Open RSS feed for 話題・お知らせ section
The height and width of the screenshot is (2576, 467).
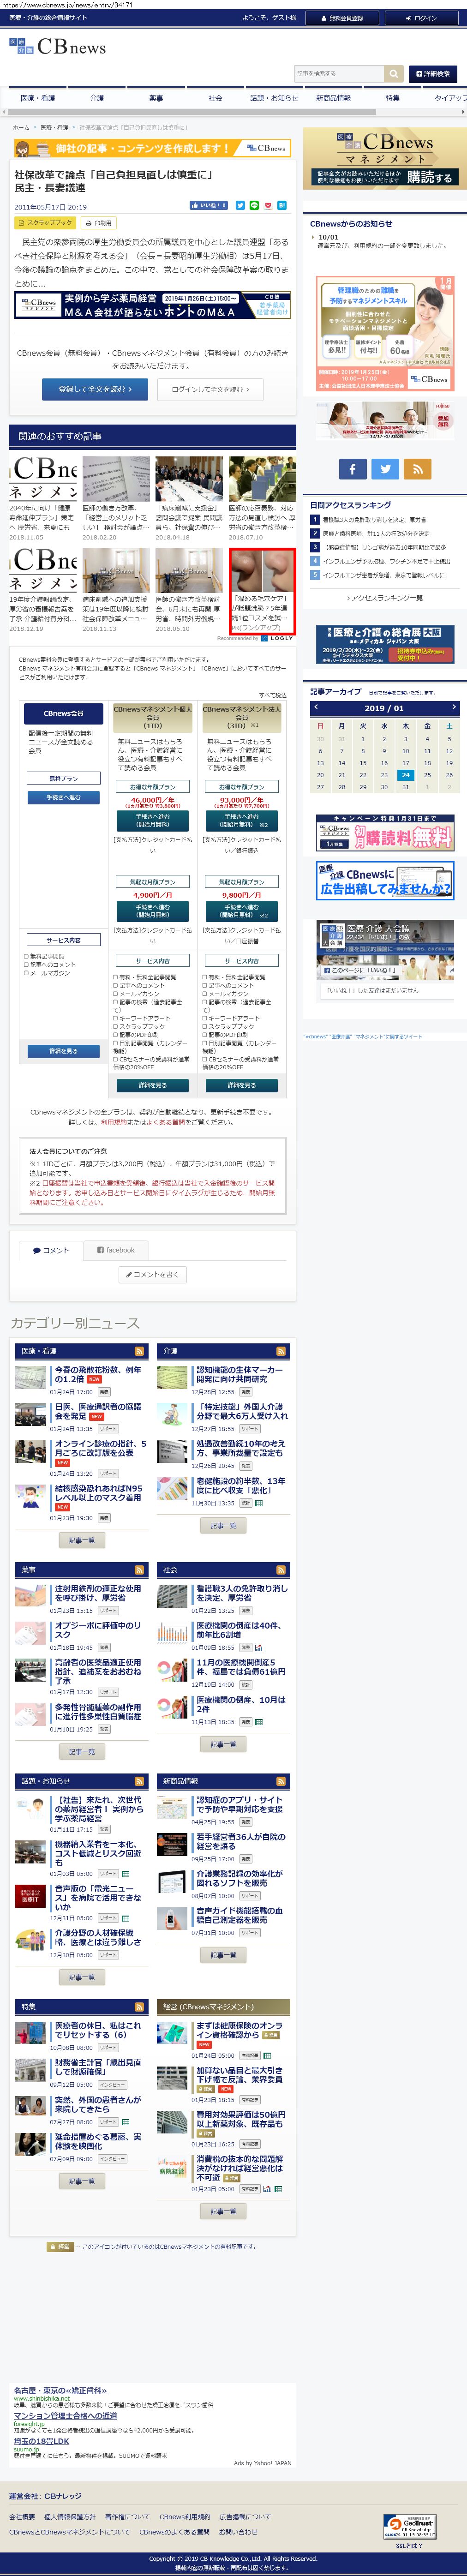point(139,1781)
